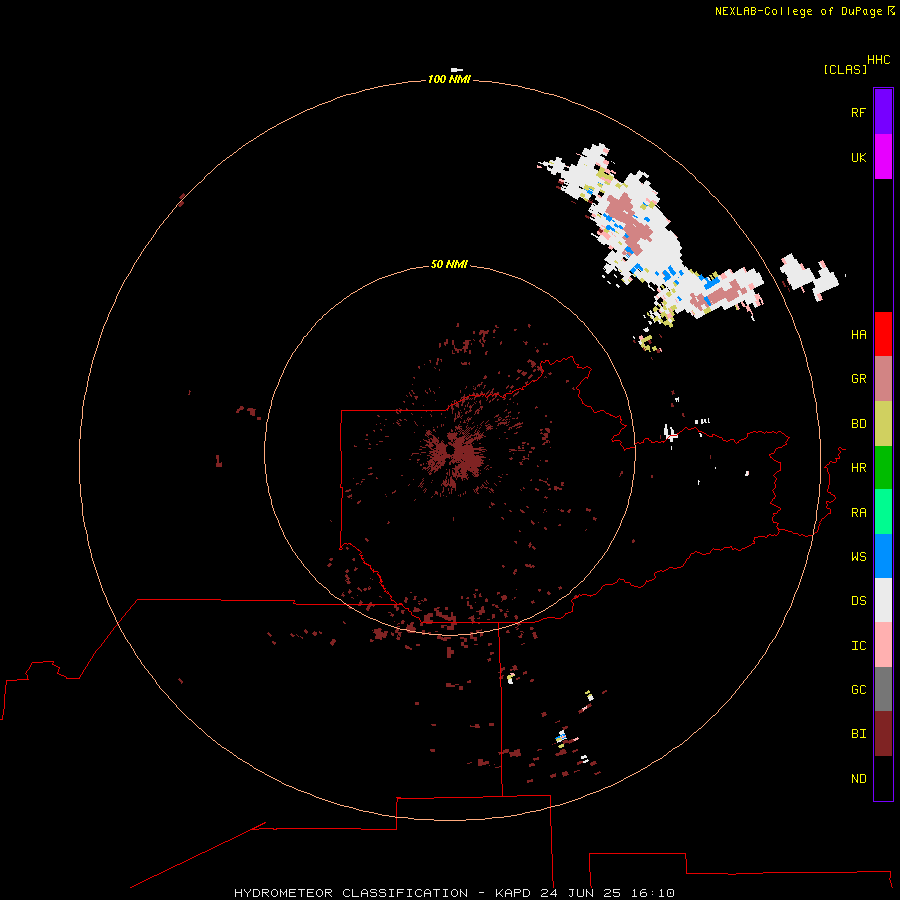Click the 16:10 timestamp text

(x=652, y=893)
